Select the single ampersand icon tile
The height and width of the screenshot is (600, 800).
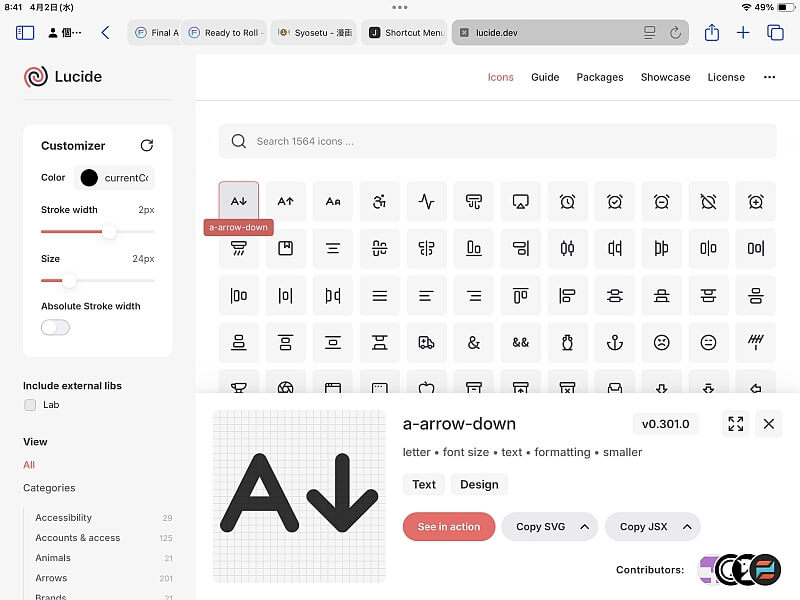473,342
